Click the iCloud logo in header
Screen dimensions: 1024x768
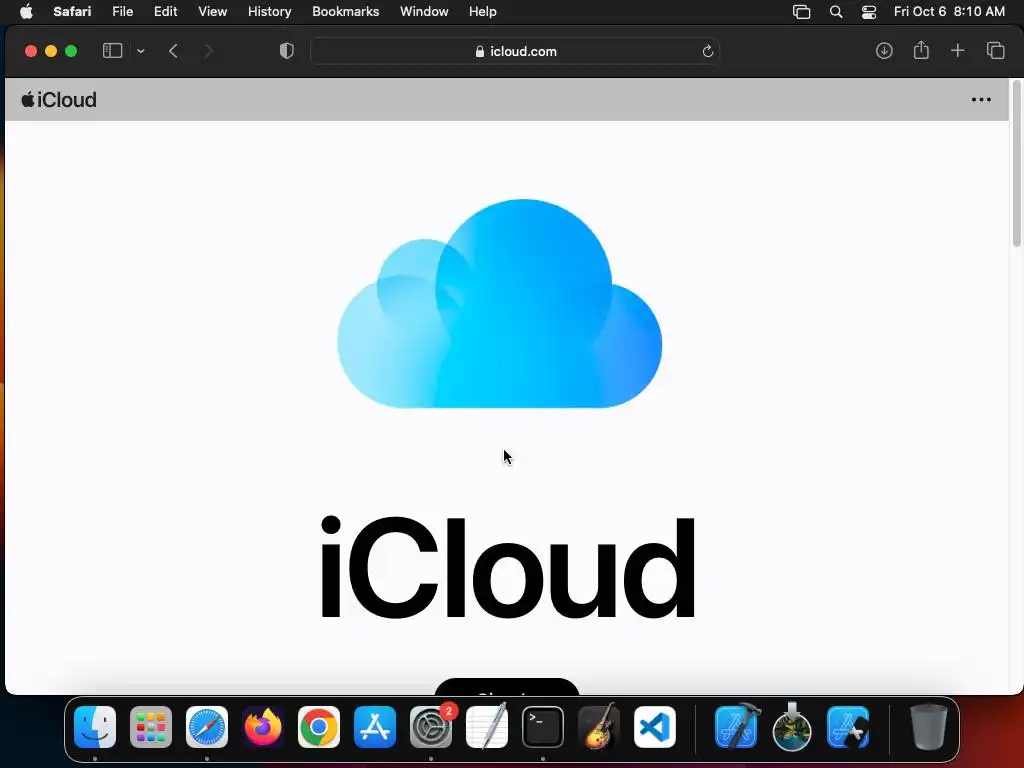tap(59, 100)
